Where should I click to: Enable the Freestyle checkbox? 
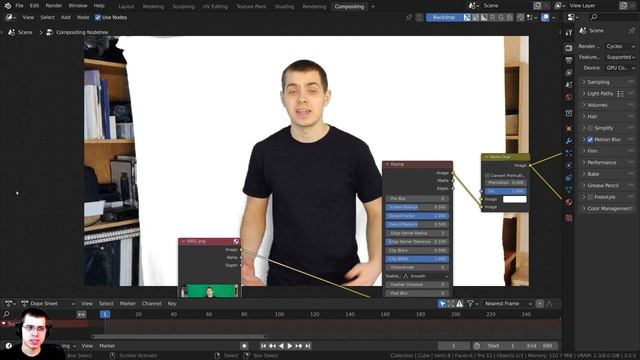click(x=590, y=197)
